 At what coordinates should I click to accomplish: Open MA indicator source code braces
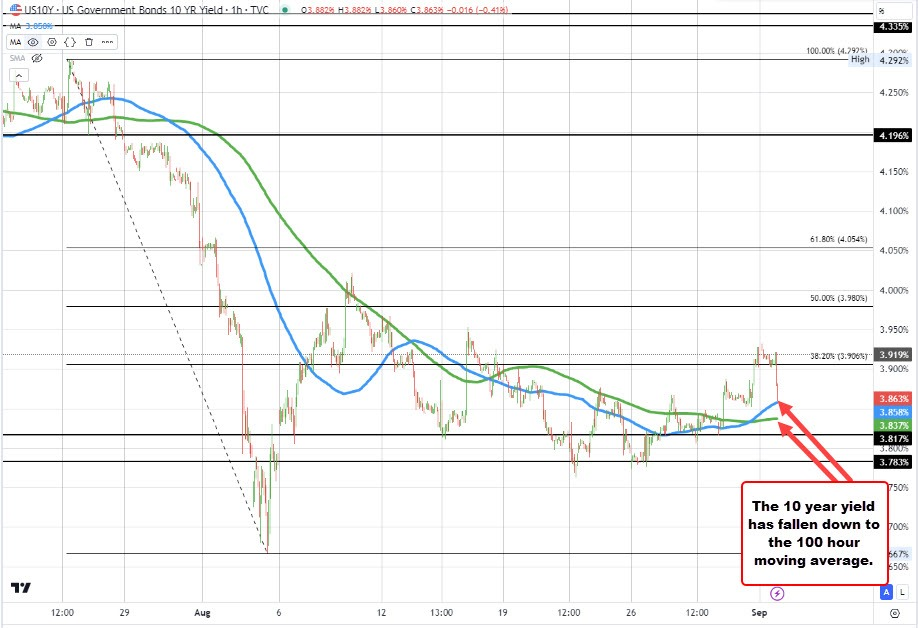(x=70, y=42)
